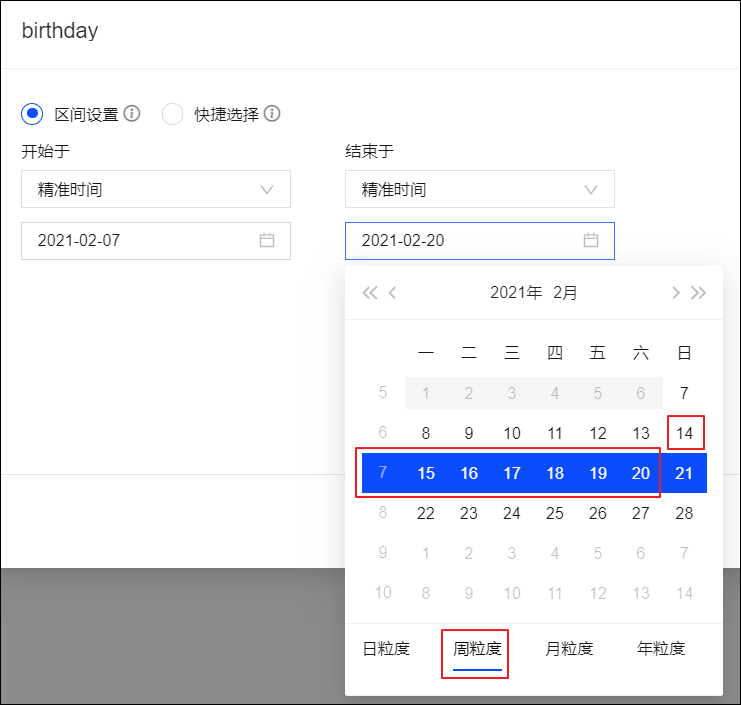The width and height of the screenshot is (741, 705).
Task: Choose day 10 in week 6 row
Action: [x=512, y=433]
